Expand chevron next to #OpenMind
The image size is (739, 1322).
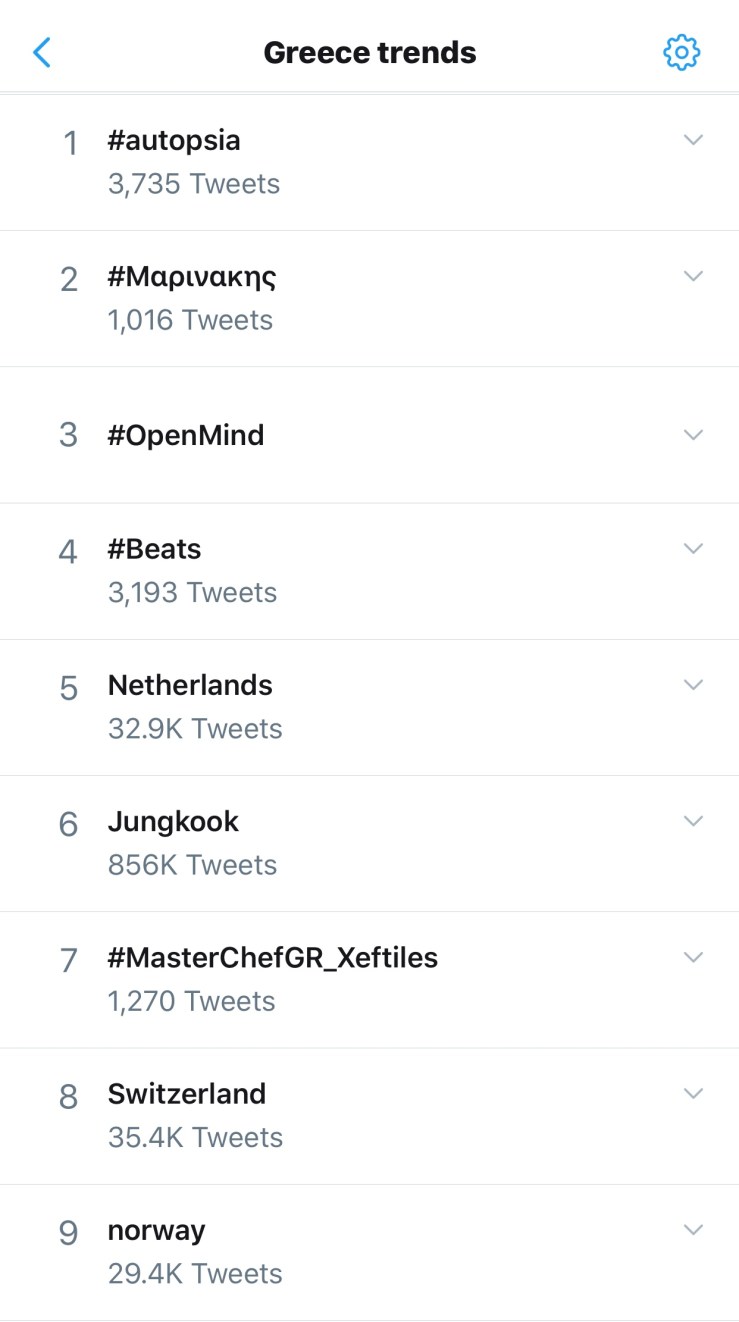(693, 435)
